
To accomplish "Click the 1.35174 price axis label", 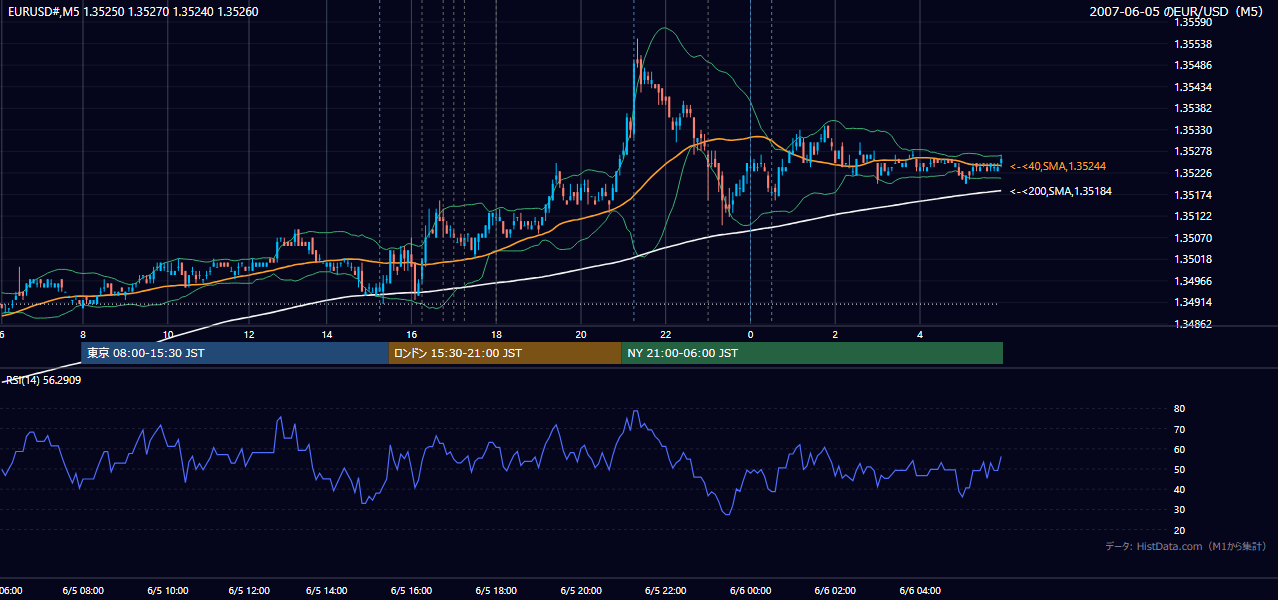I will click(1194, 195).
